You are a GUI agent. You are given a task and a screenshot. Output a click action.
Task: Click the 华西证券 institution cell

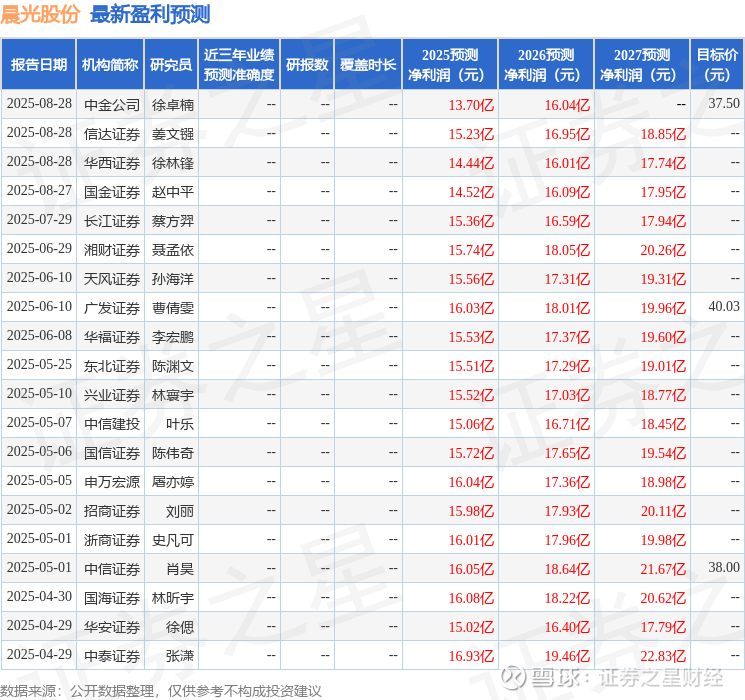point(112,163)
